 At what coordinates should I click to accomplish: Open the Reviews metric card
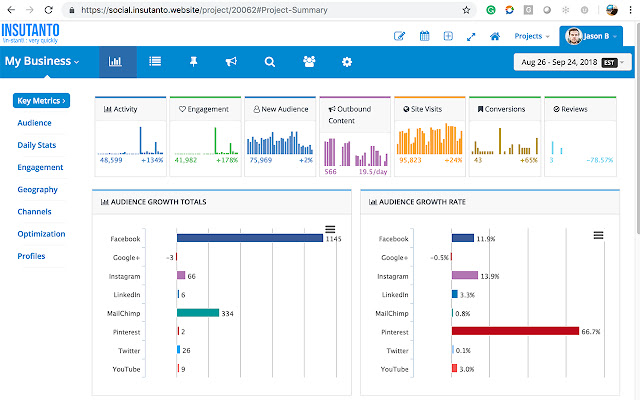coord(580,137)
